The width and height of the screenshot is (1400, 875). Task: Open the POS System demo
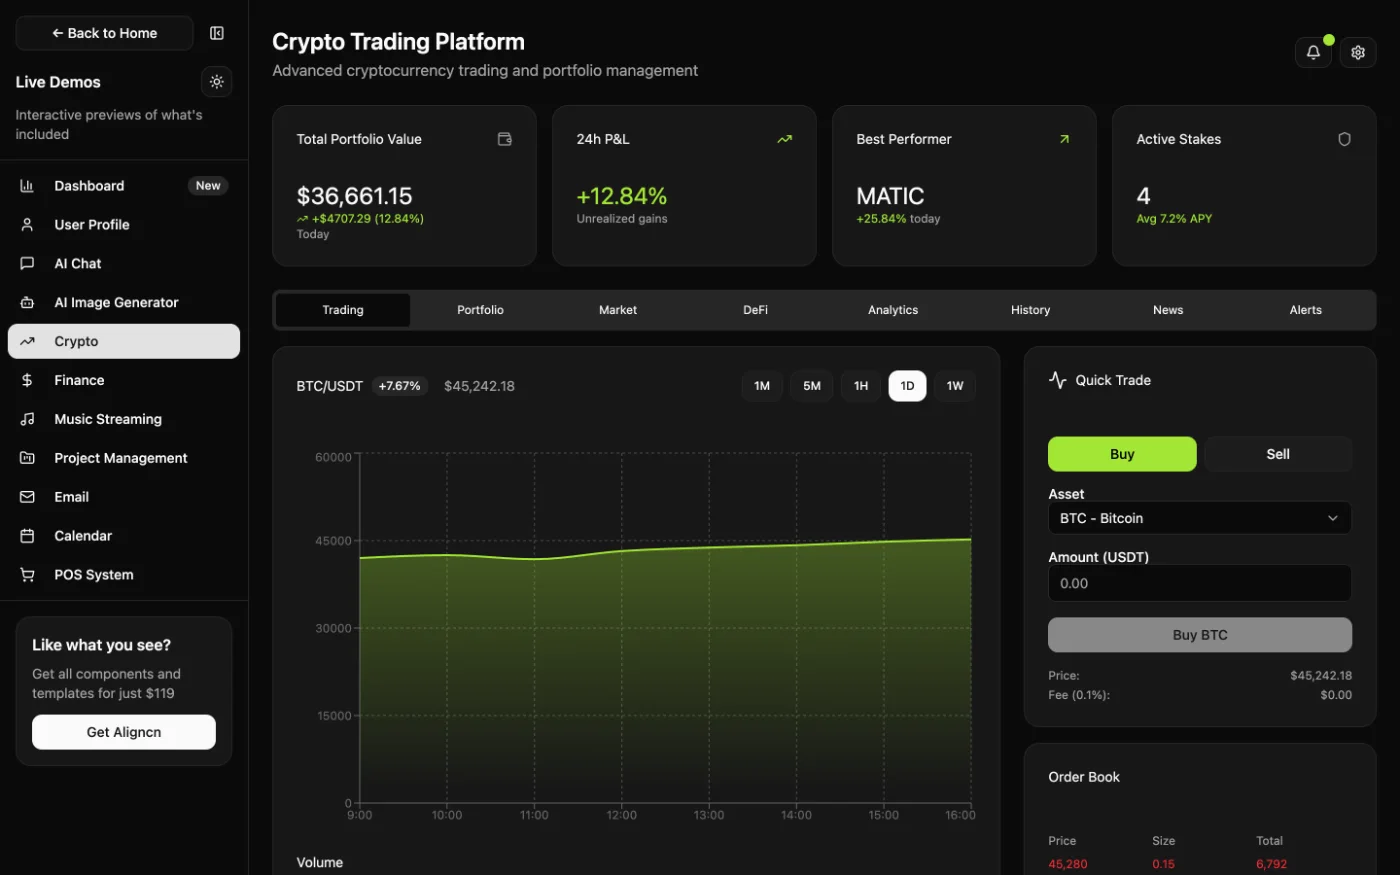point(124,575)
